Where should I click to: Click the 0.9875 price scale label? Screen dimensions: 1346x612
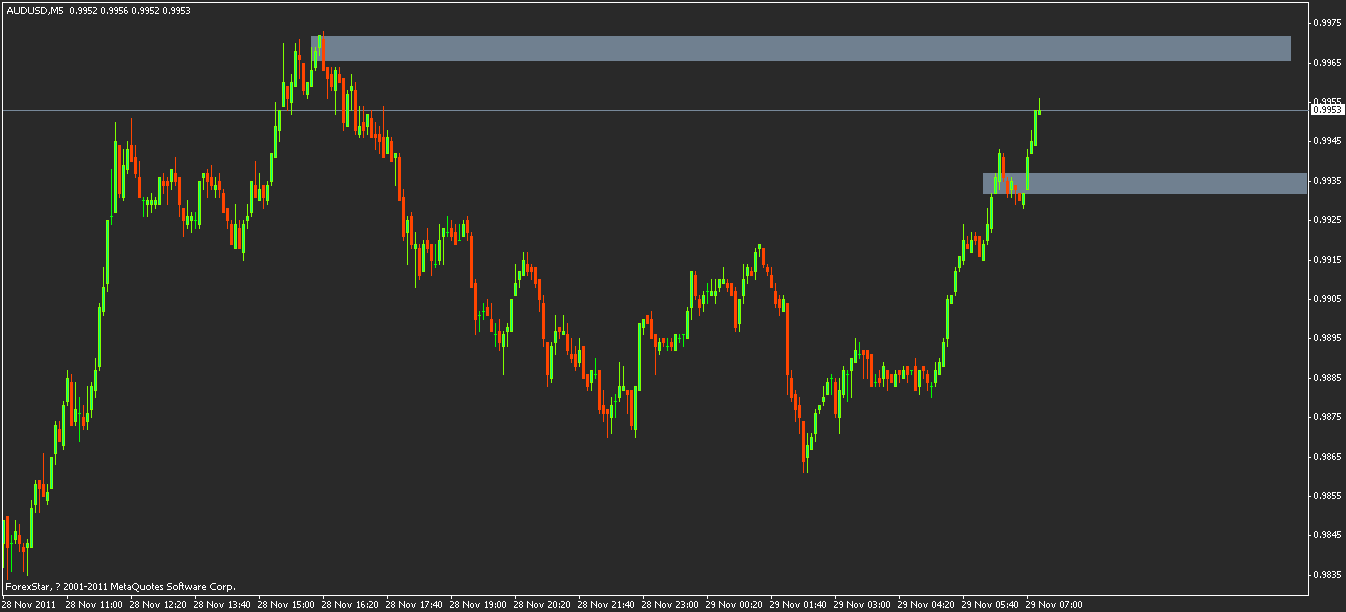pos(1326,417)
